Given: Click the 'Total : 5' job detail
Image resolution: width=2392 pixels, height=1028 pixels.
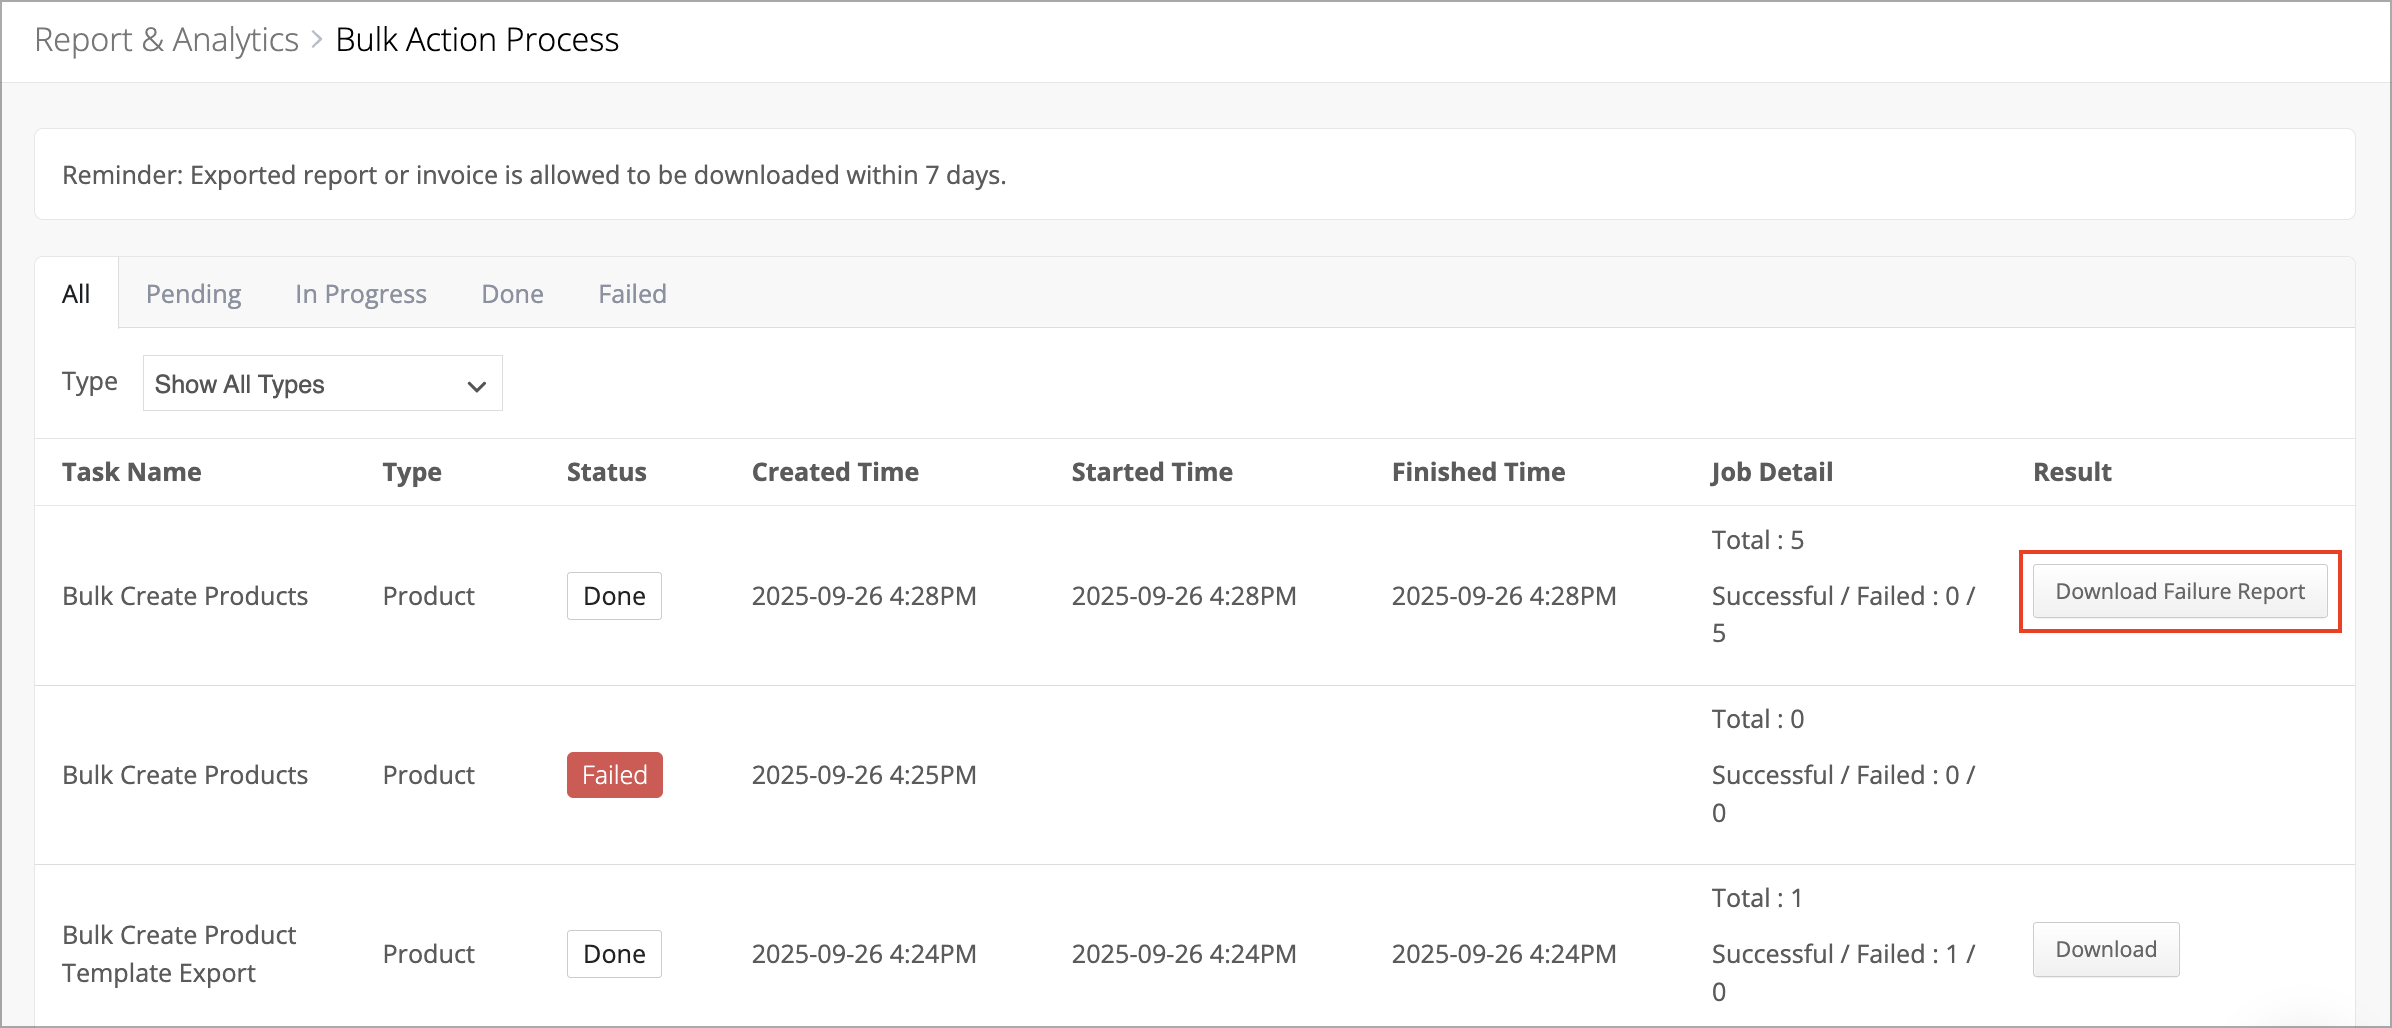Looking at the screenshot, I should tap(1758, 540).
